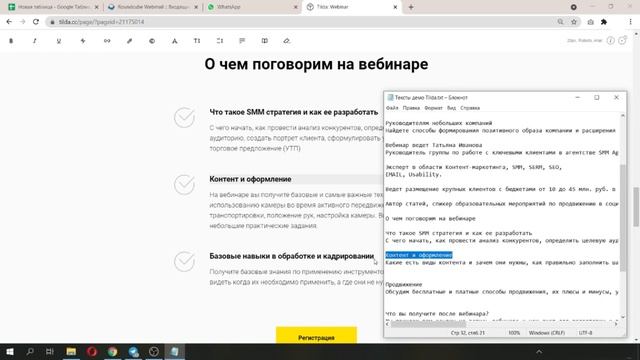Apply bold formatting in Tilda toolbar
Viewport: 640px width, 360px height.
click(11, 41)
